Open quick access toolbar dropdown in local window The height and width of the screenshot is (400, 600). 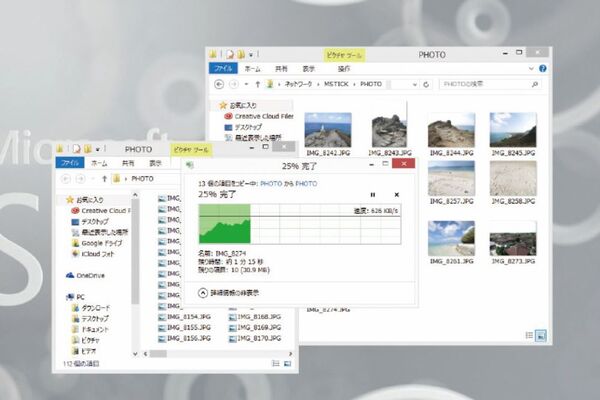pyautogui.click(x=98, y=149)
